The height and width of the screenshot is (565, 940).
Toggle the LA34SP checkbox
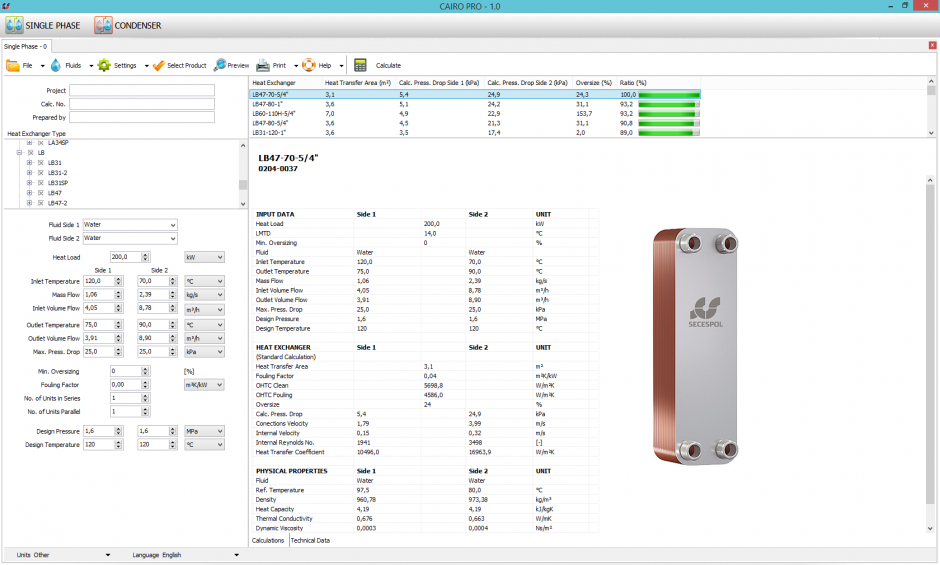(x=41, y=143)
